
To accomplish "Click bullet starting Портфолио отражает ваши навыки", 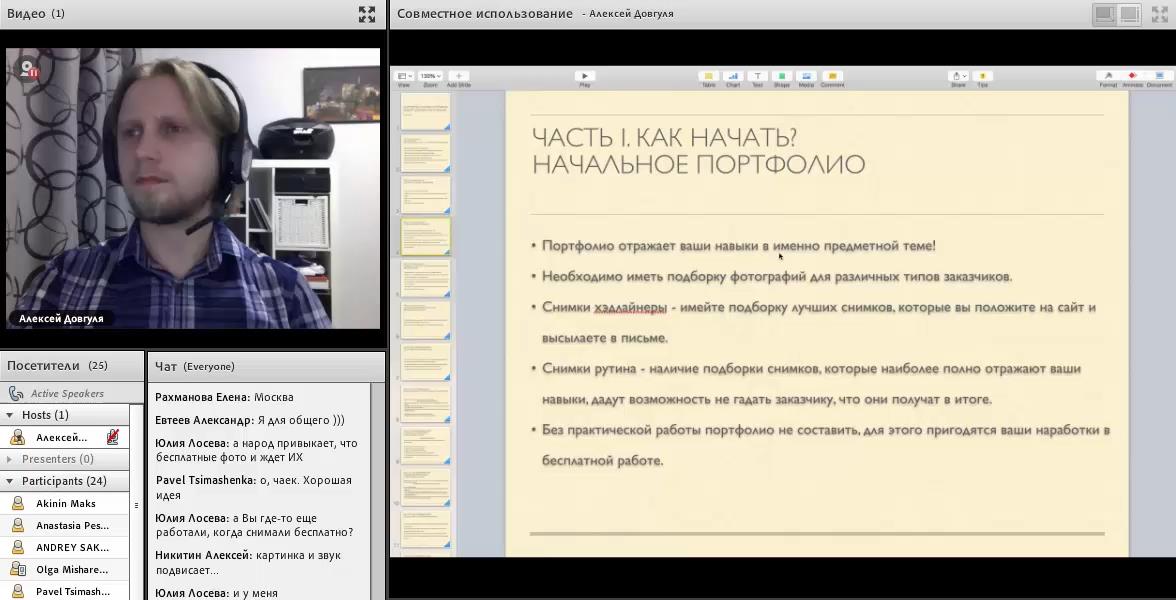I will (x=738, y=246).
